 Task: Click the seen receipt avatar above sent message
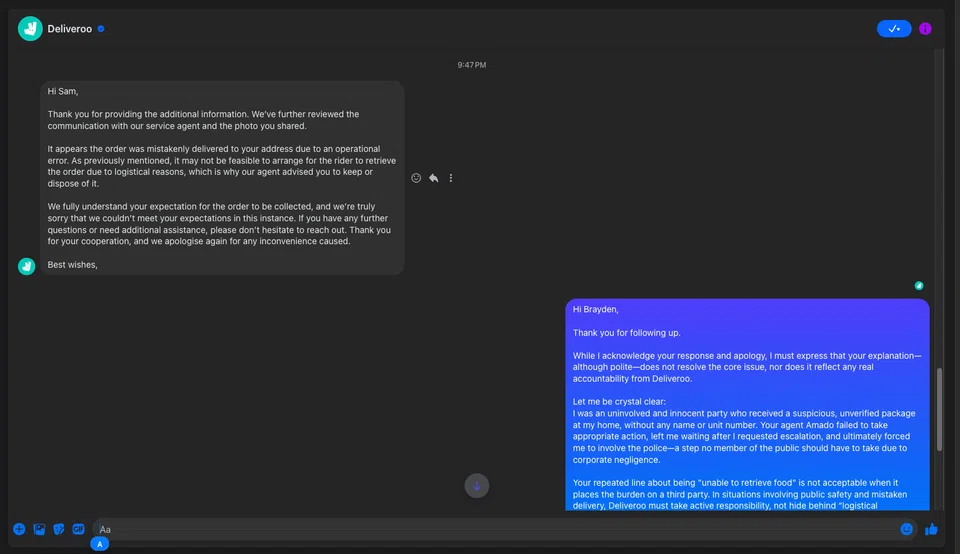919,286
